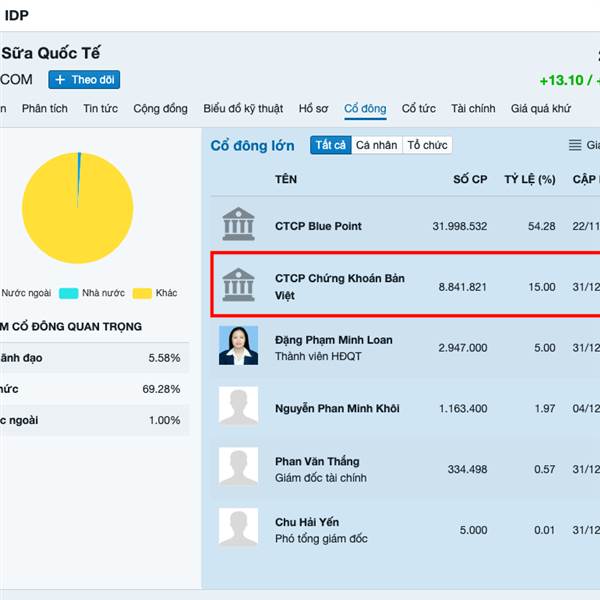Click the Theo dõi follow button
The width and height of the screenshot is (600, 600).
[84, 80]
